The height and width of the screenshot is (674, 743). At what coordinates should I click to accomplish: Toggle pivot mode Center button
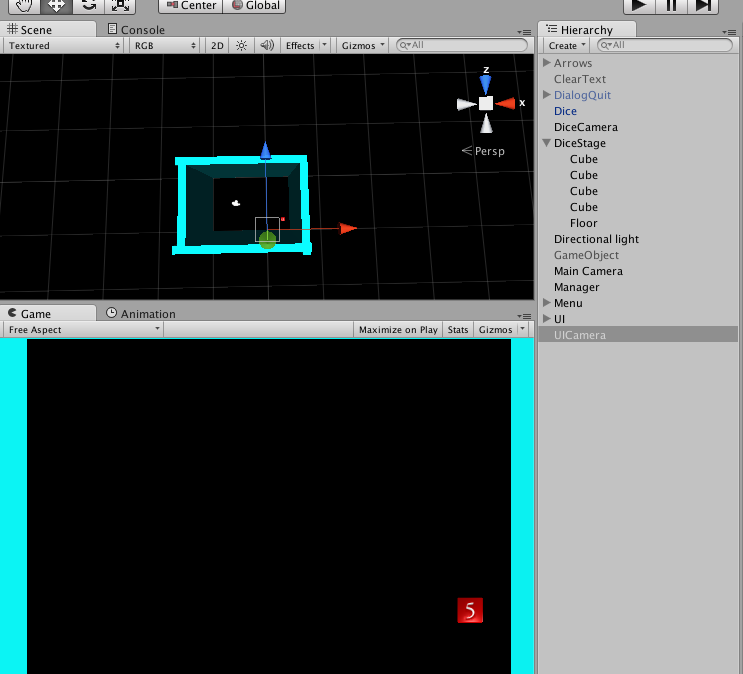(191, 6)
